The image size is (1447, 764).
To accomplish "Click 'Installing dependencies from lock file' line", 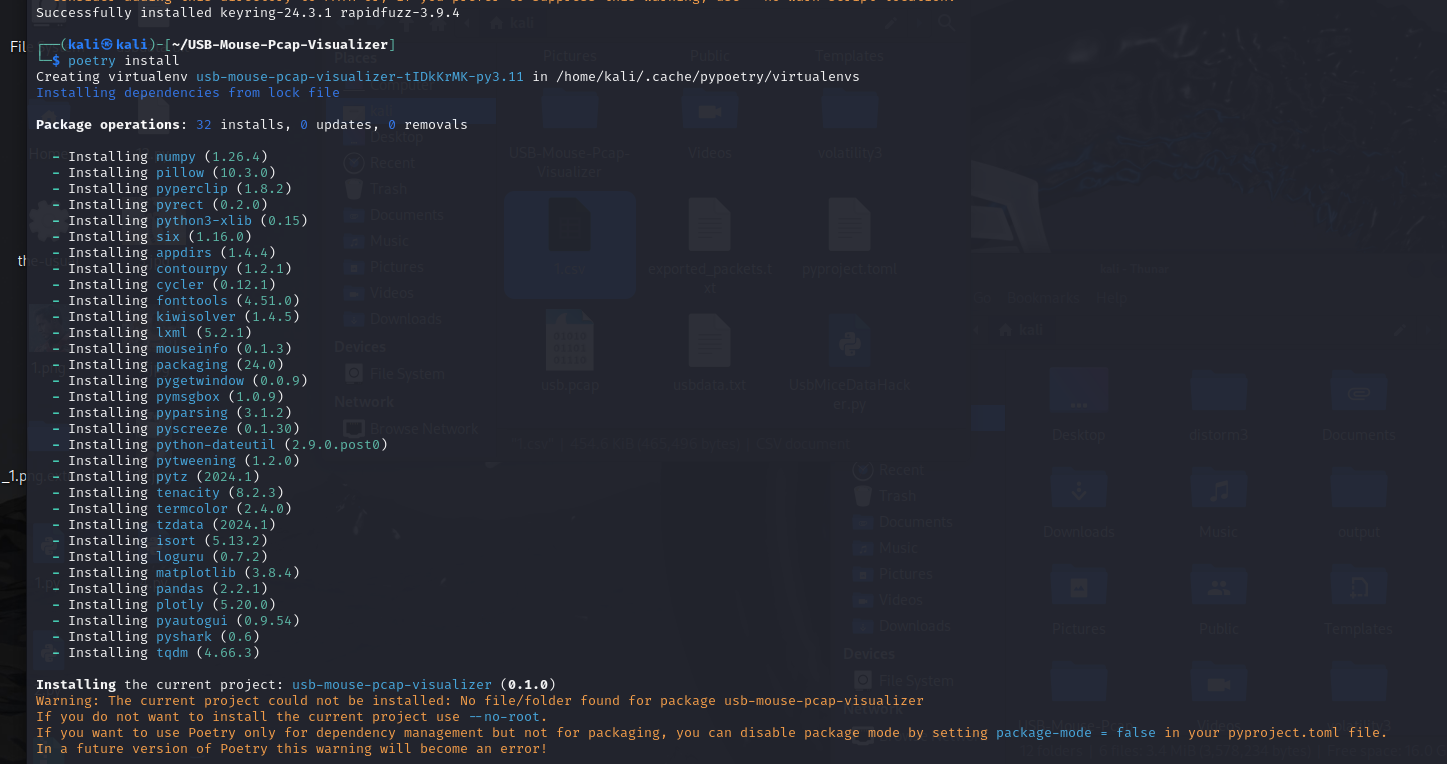I will tap(188, 93).
